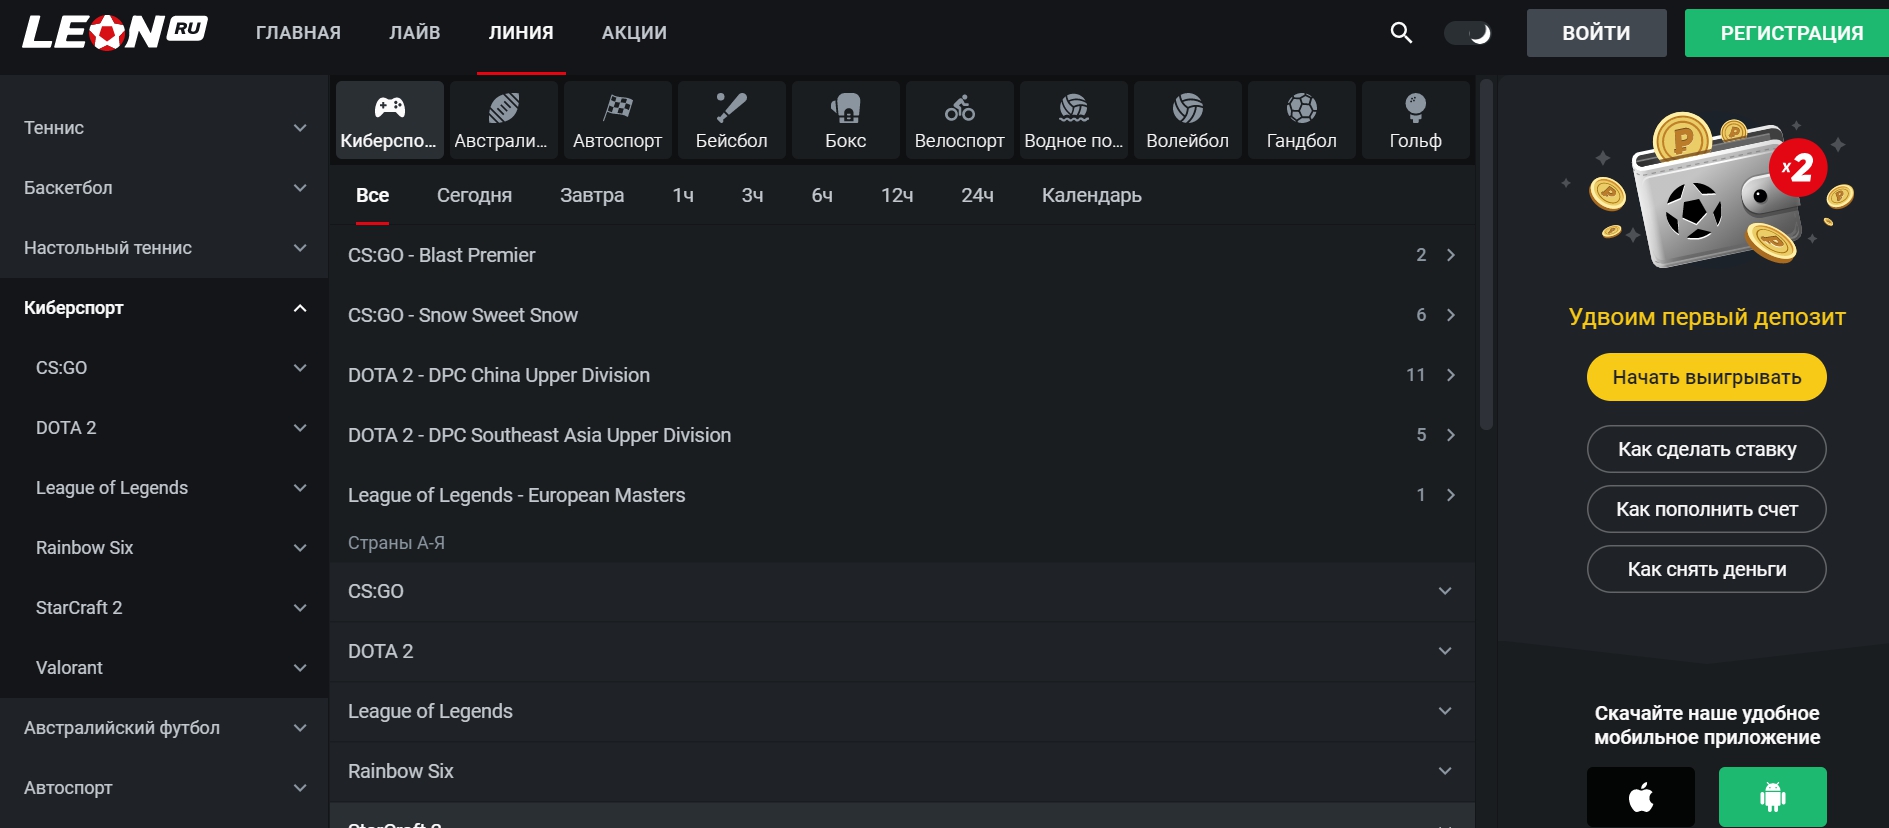This screenshot has width=1889, height=828.
Task: Open the ЛИНИЯ menu item
Action: click(521, 33)
